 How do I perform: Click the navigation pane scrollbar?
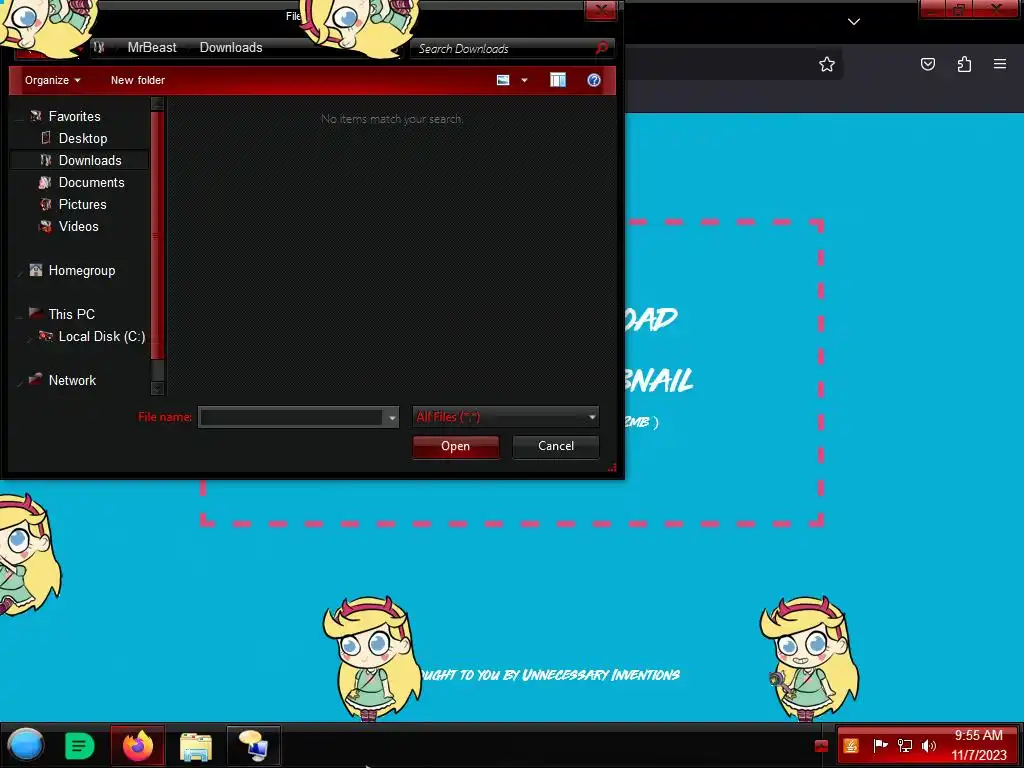[157, 235]
